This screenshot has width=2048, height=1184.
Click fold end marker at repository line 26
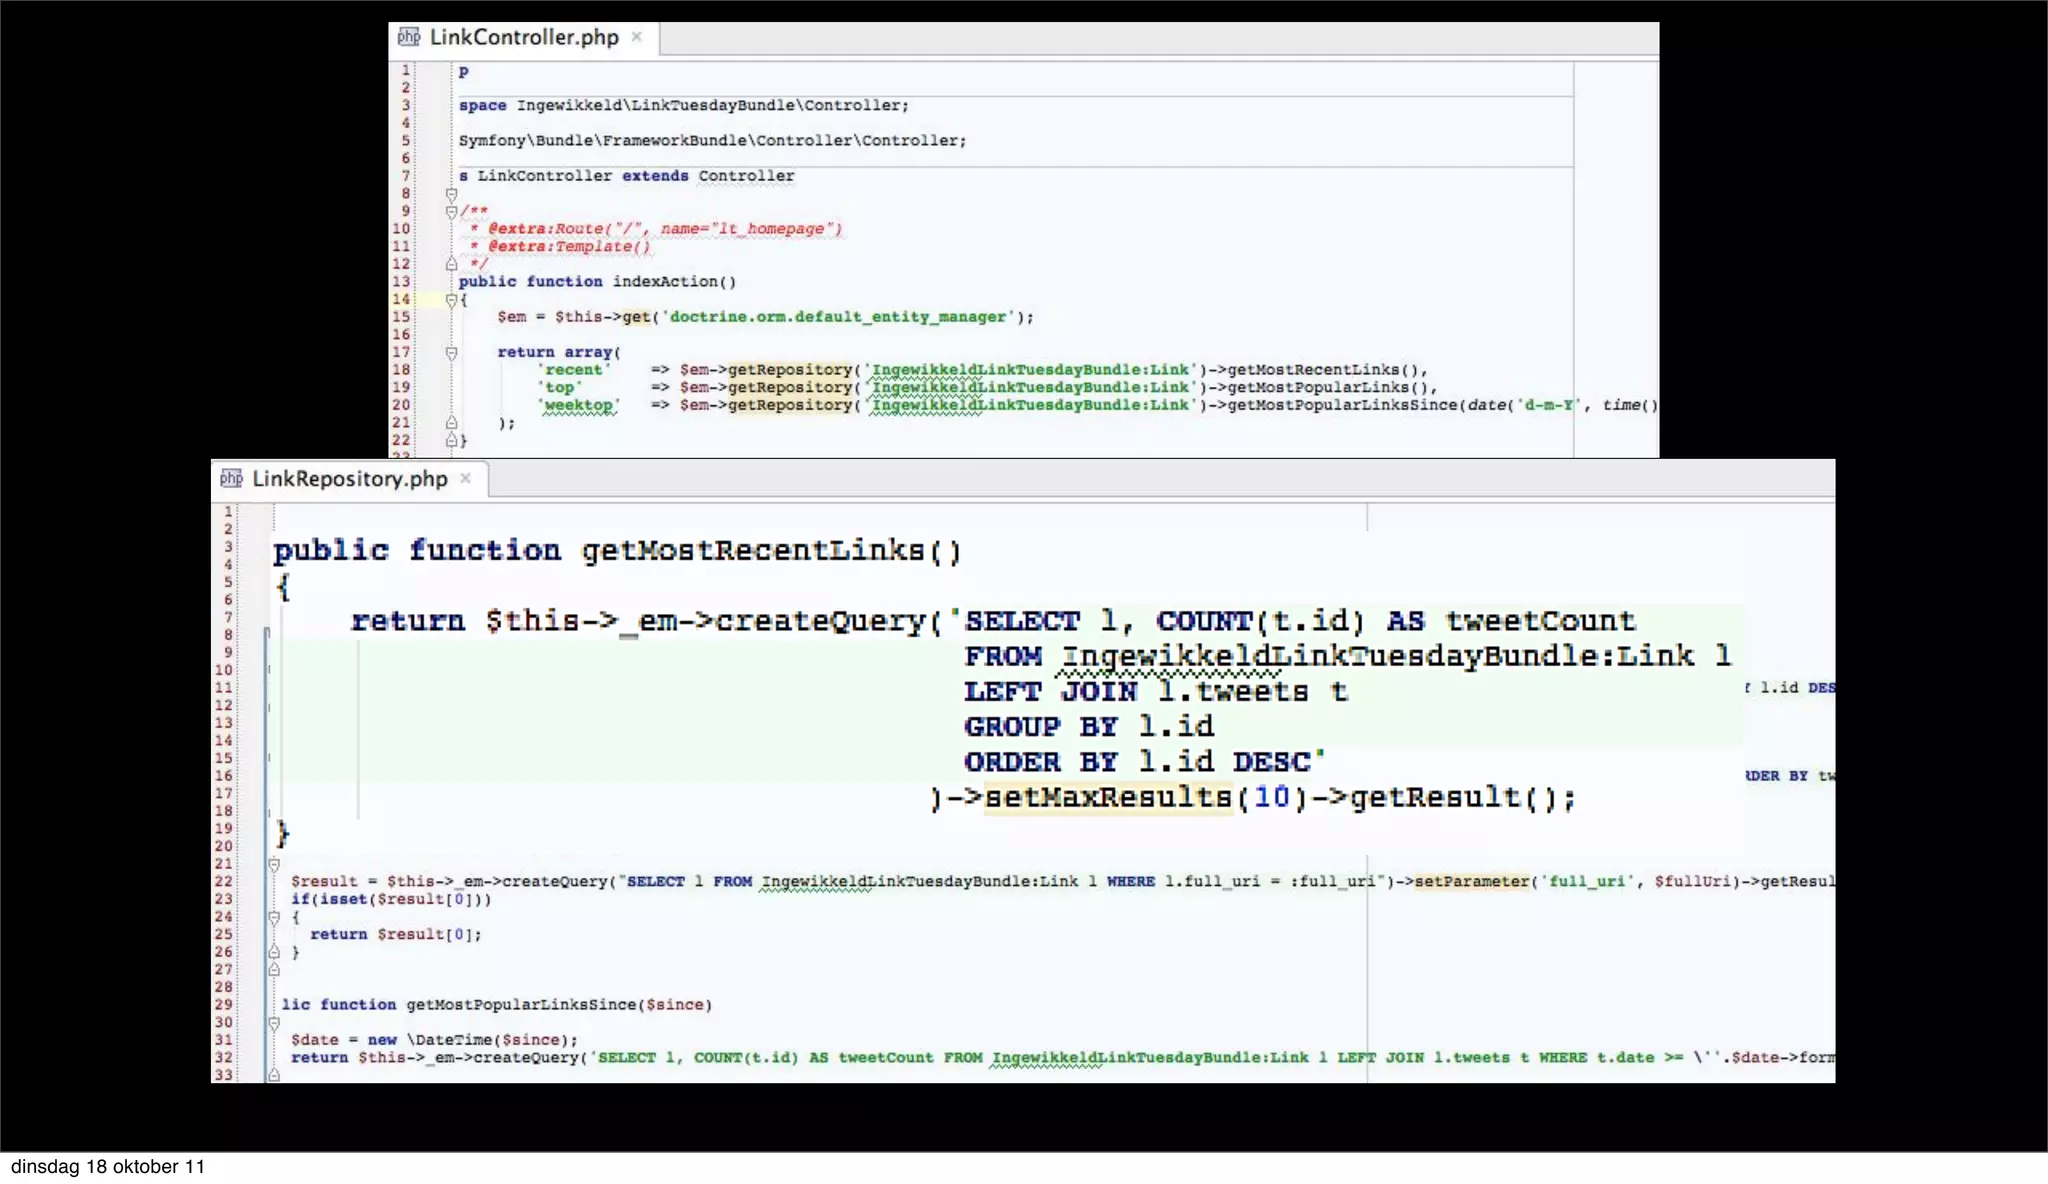[x=274, y=952]
